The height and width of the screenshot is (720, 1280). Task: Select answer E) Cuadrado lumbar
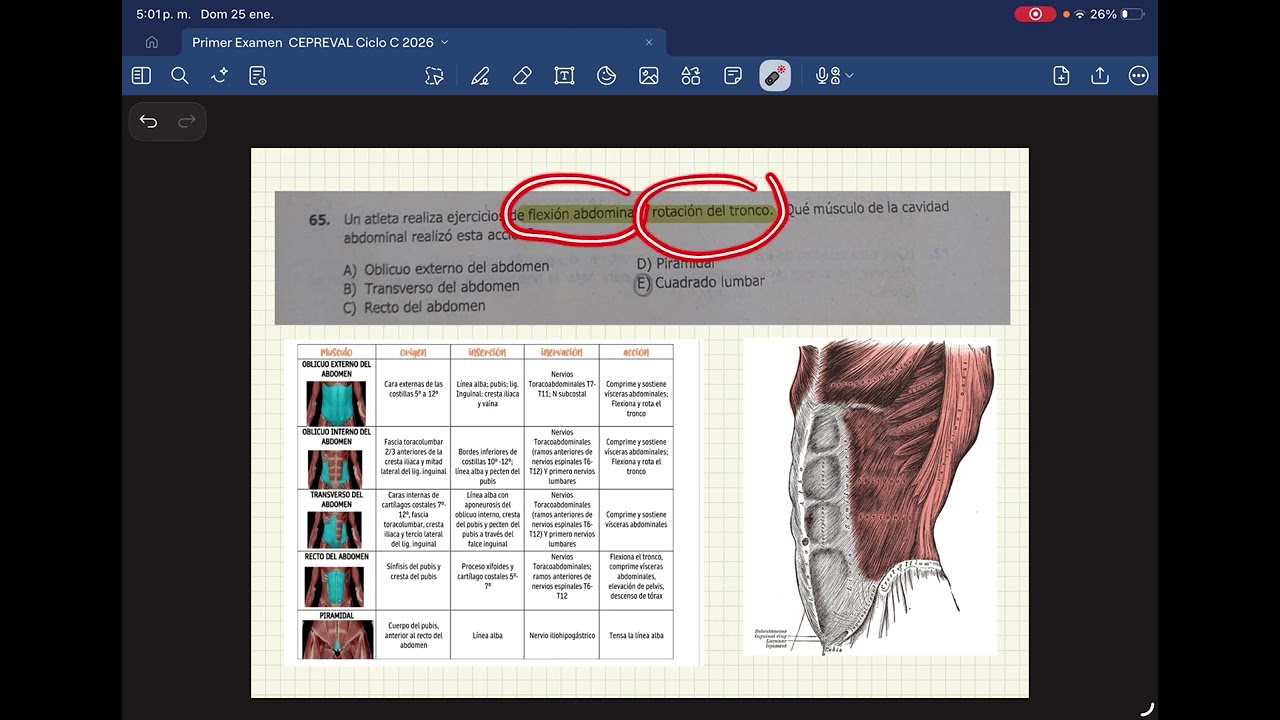[x=700, y=283]
